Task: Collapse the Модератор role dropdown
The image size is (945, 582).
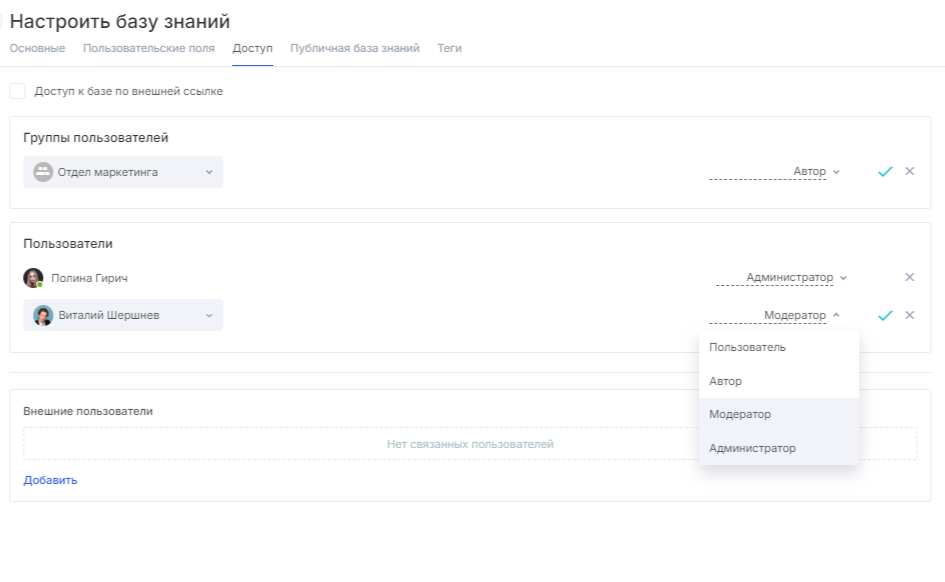Action: 801,316
